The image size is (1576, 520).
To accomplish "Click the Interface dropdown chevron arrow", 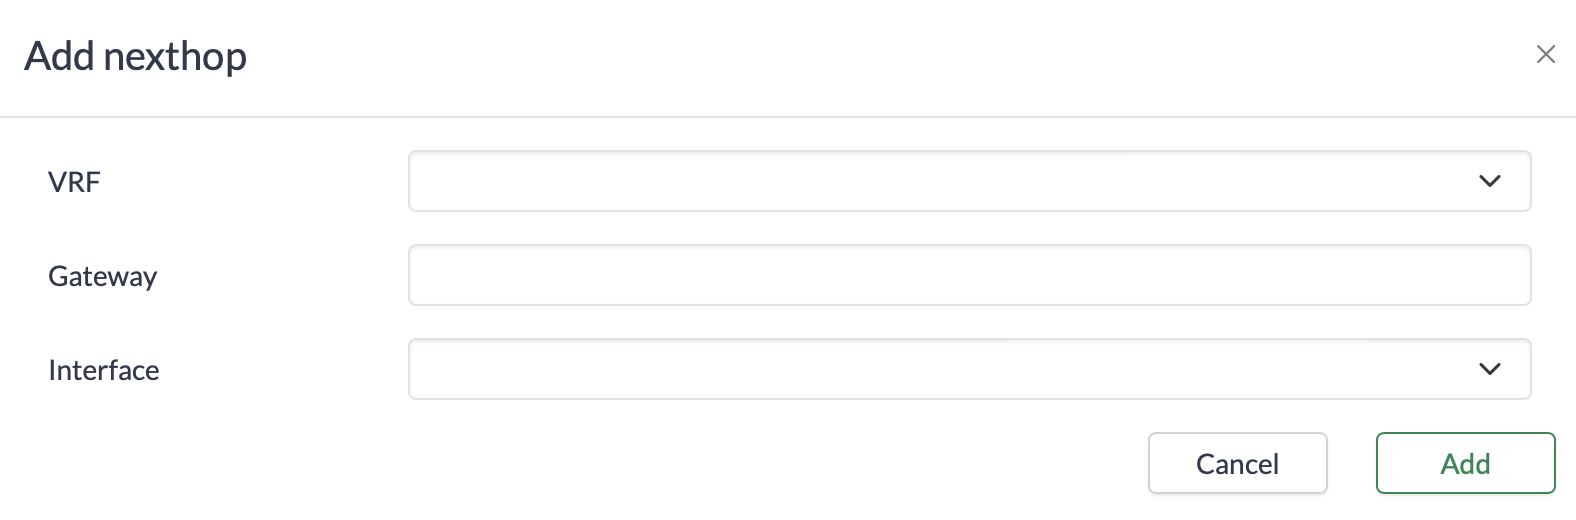I will tap(1489, 369).
